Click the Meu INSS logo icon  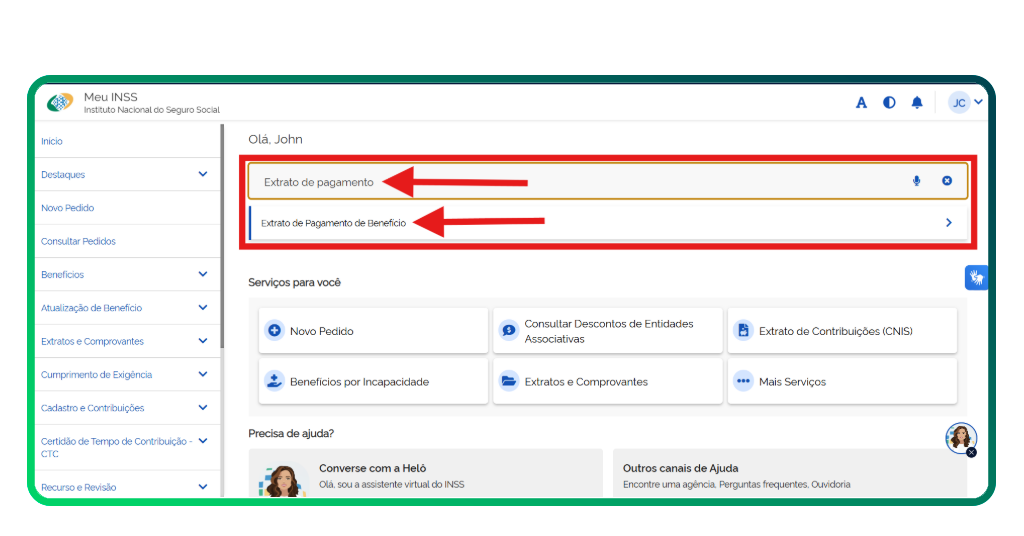click(59, 102)
